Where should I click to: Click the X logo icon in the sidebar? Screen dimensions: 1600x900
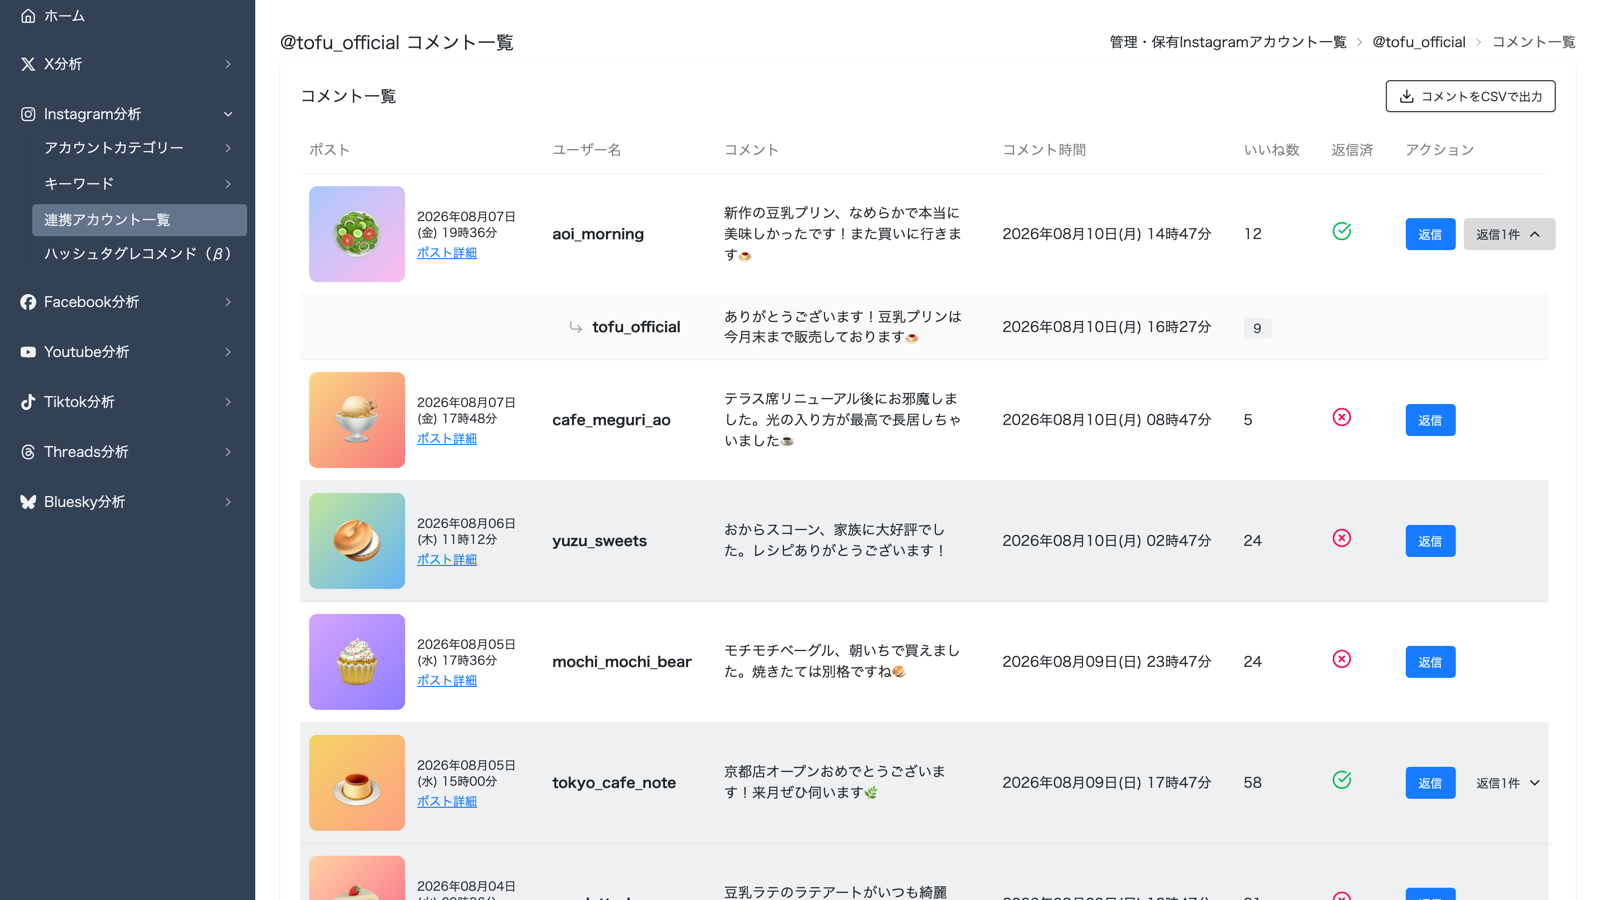(28, 64)
